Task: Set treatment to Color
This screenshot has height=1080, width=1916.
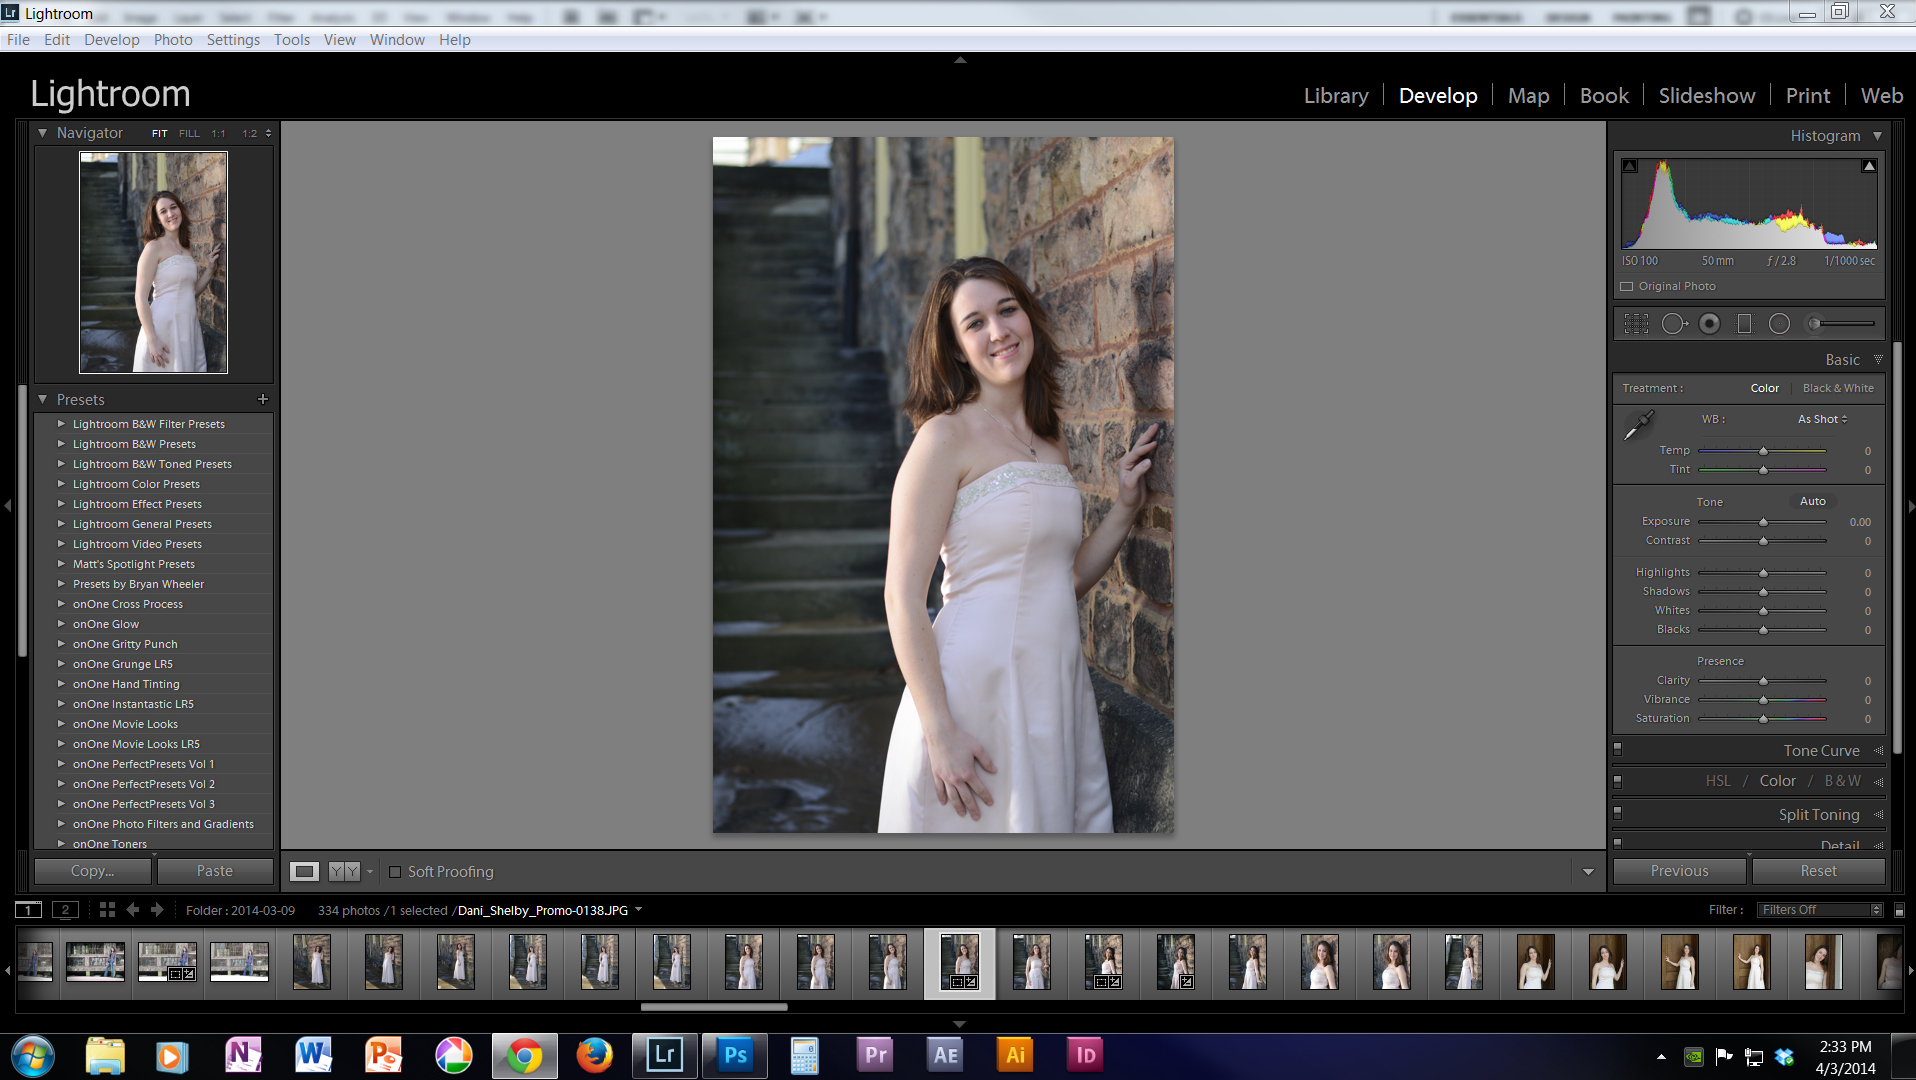Action: [1764, 388]
